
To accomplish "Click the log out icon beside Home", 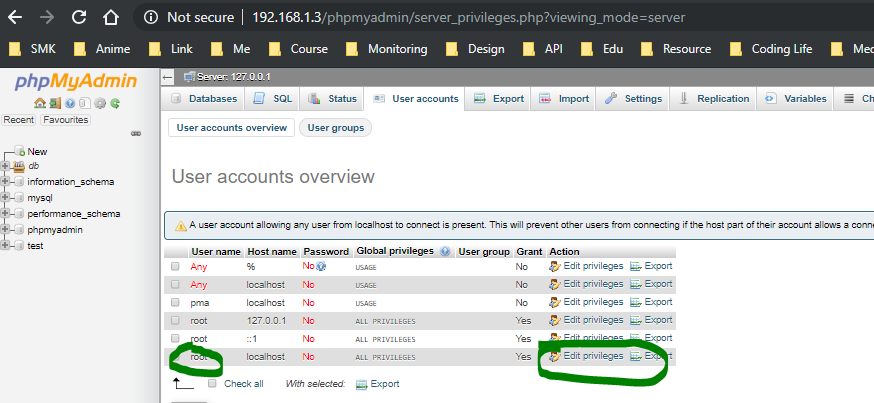I will click(x=53, y=103).
